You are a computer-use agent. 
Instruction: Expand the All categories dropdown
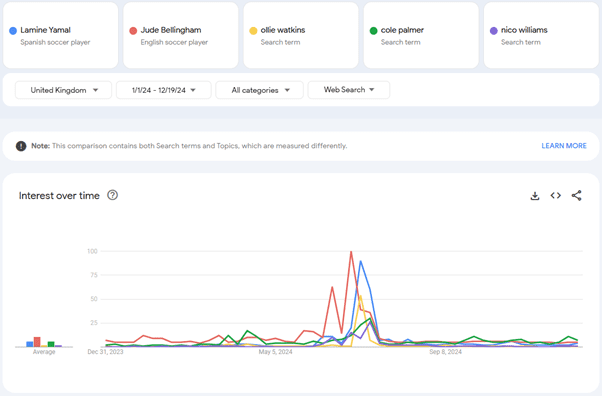260,90
